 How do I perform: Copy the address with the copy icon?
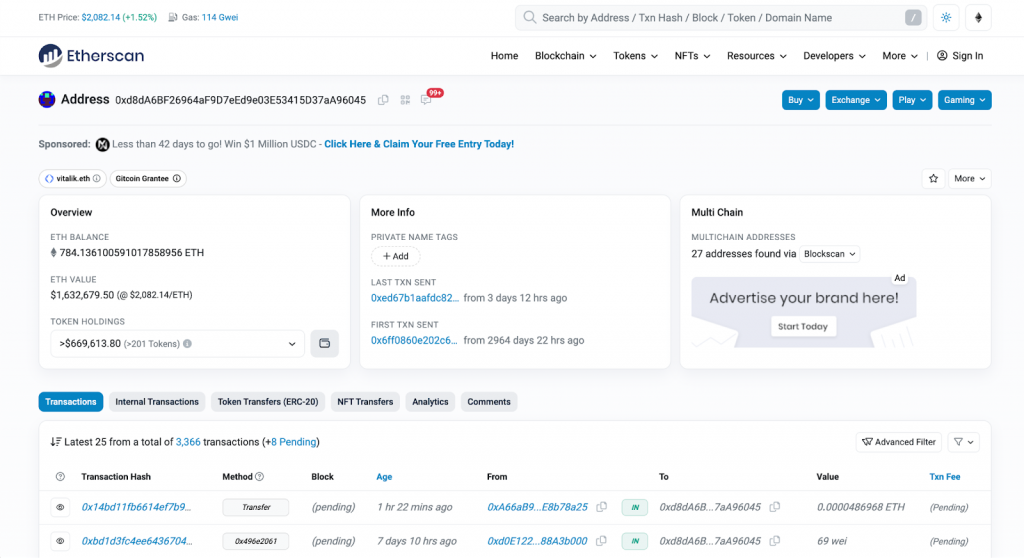point(383,100)
